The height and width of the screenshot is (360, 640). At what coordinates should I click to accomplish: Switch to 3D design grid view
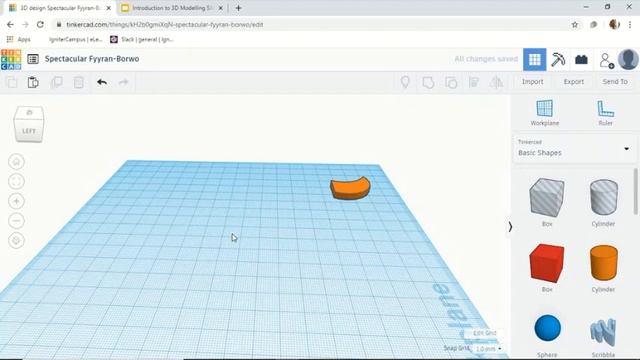[x=535, y=60]
